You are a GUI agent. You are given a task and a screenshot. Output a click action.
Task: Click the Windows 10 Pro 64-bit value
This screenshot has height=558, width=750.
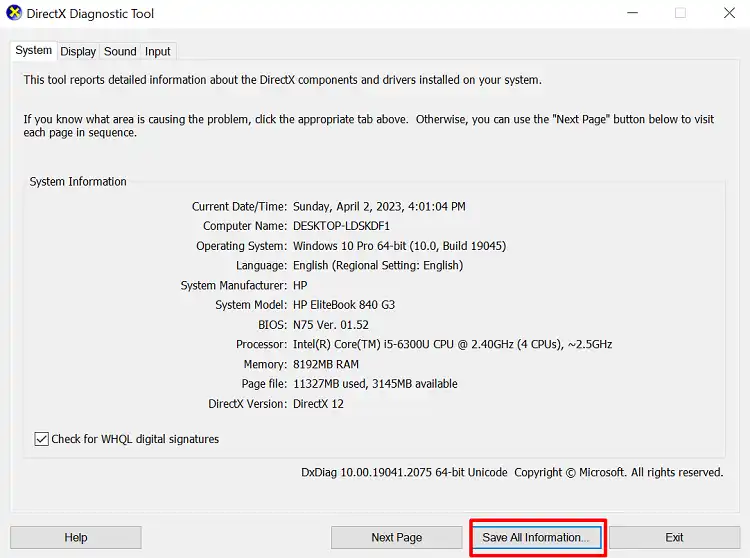tap(350, 246)
